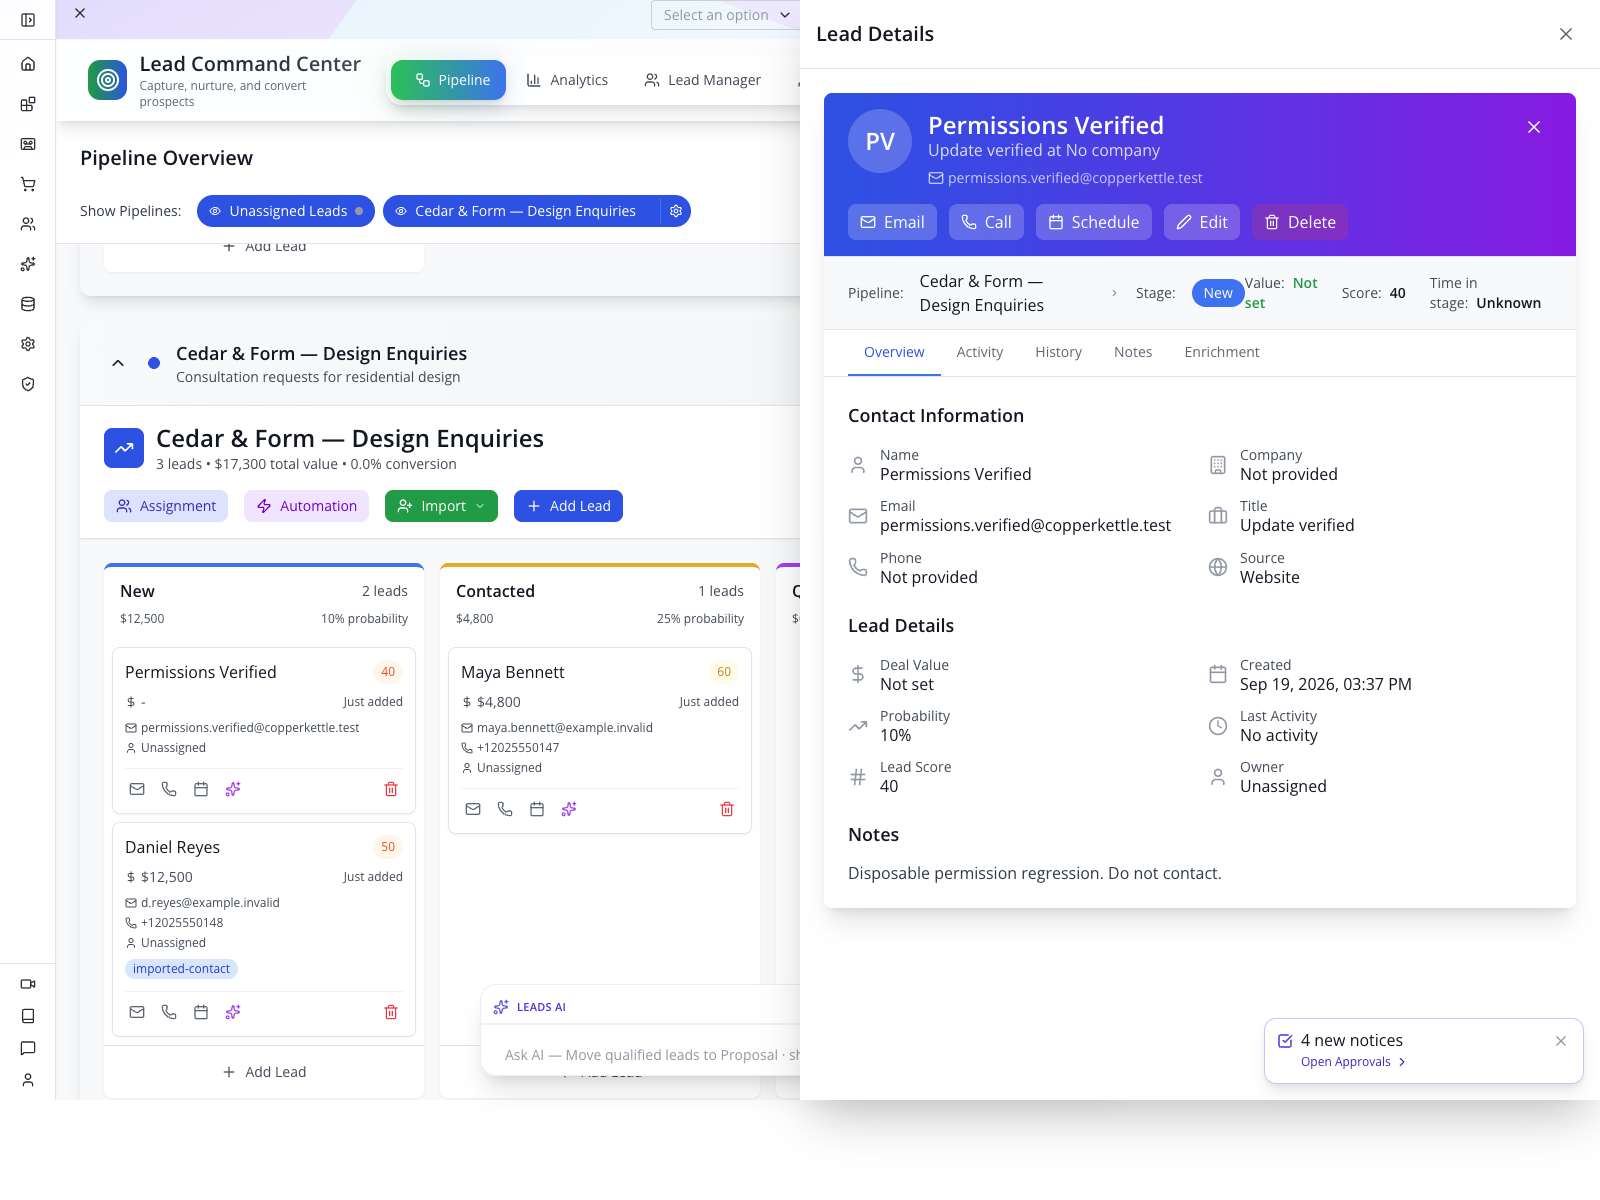Open the Import dropdown button
This screenshot has height=1200, width=1600.
[x=441, y=506]
